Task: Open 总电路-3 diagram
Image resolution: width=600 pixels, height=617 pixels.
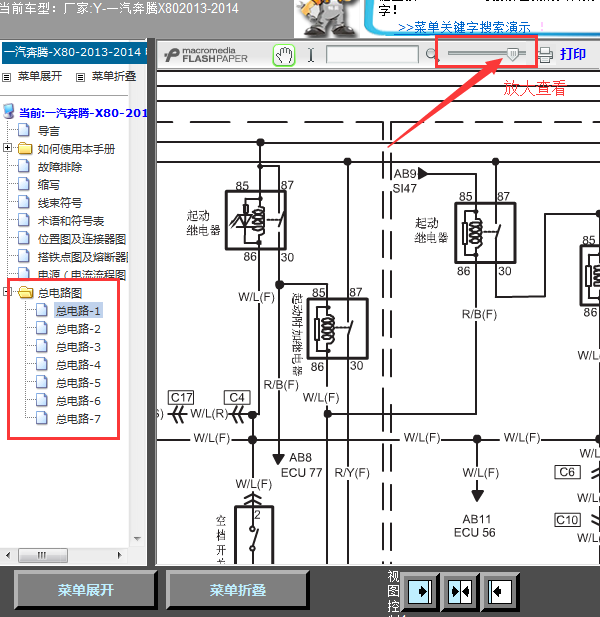Action: (78, 347)
